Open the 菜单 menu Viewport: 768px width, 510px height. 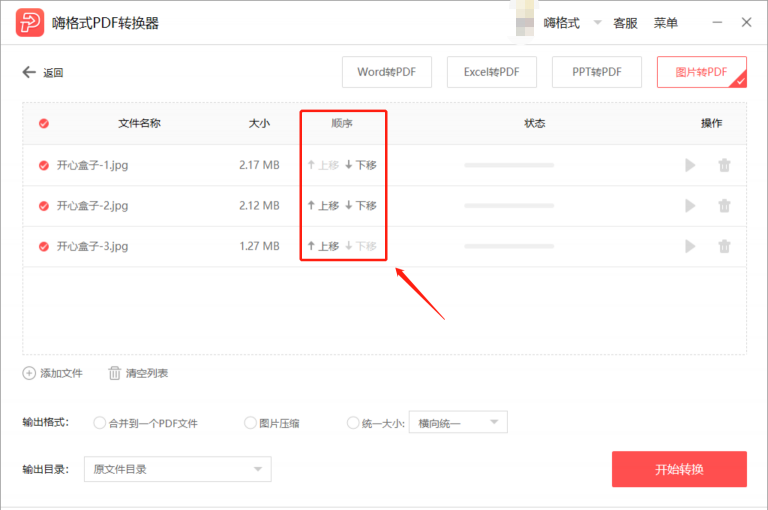(666, 23)
